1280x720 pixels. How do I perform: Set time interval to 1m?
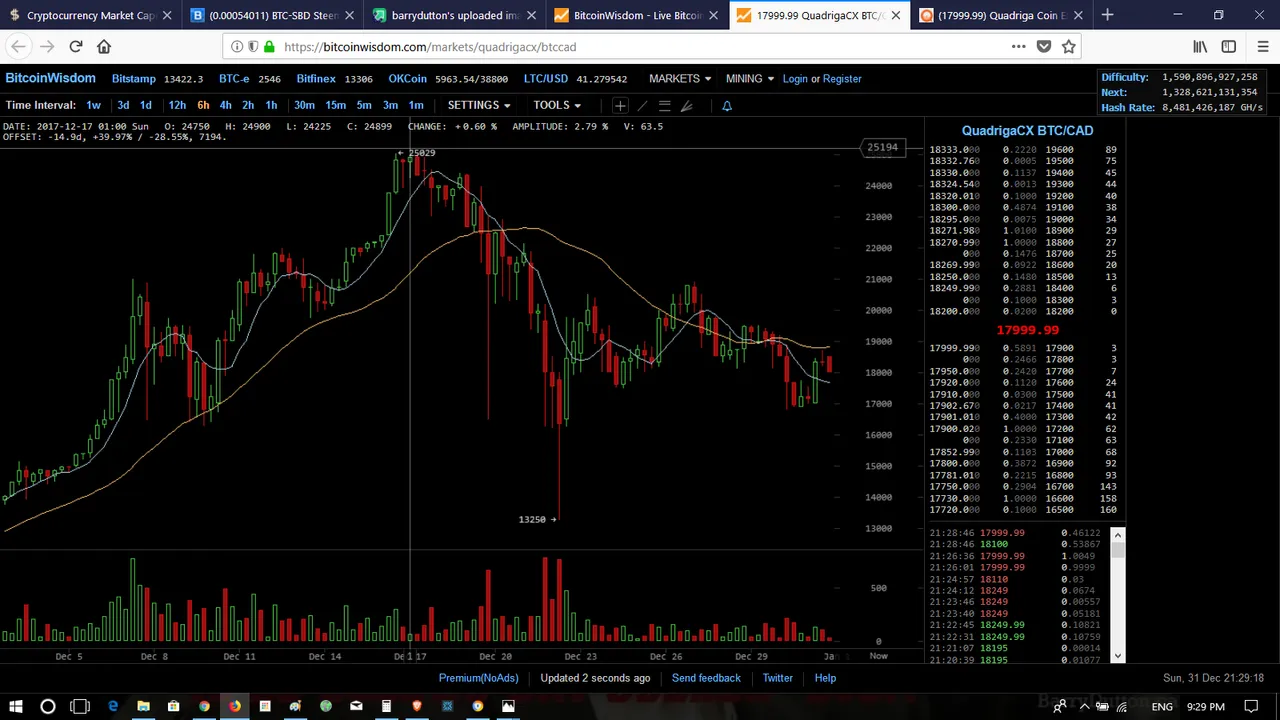(416, 105)
